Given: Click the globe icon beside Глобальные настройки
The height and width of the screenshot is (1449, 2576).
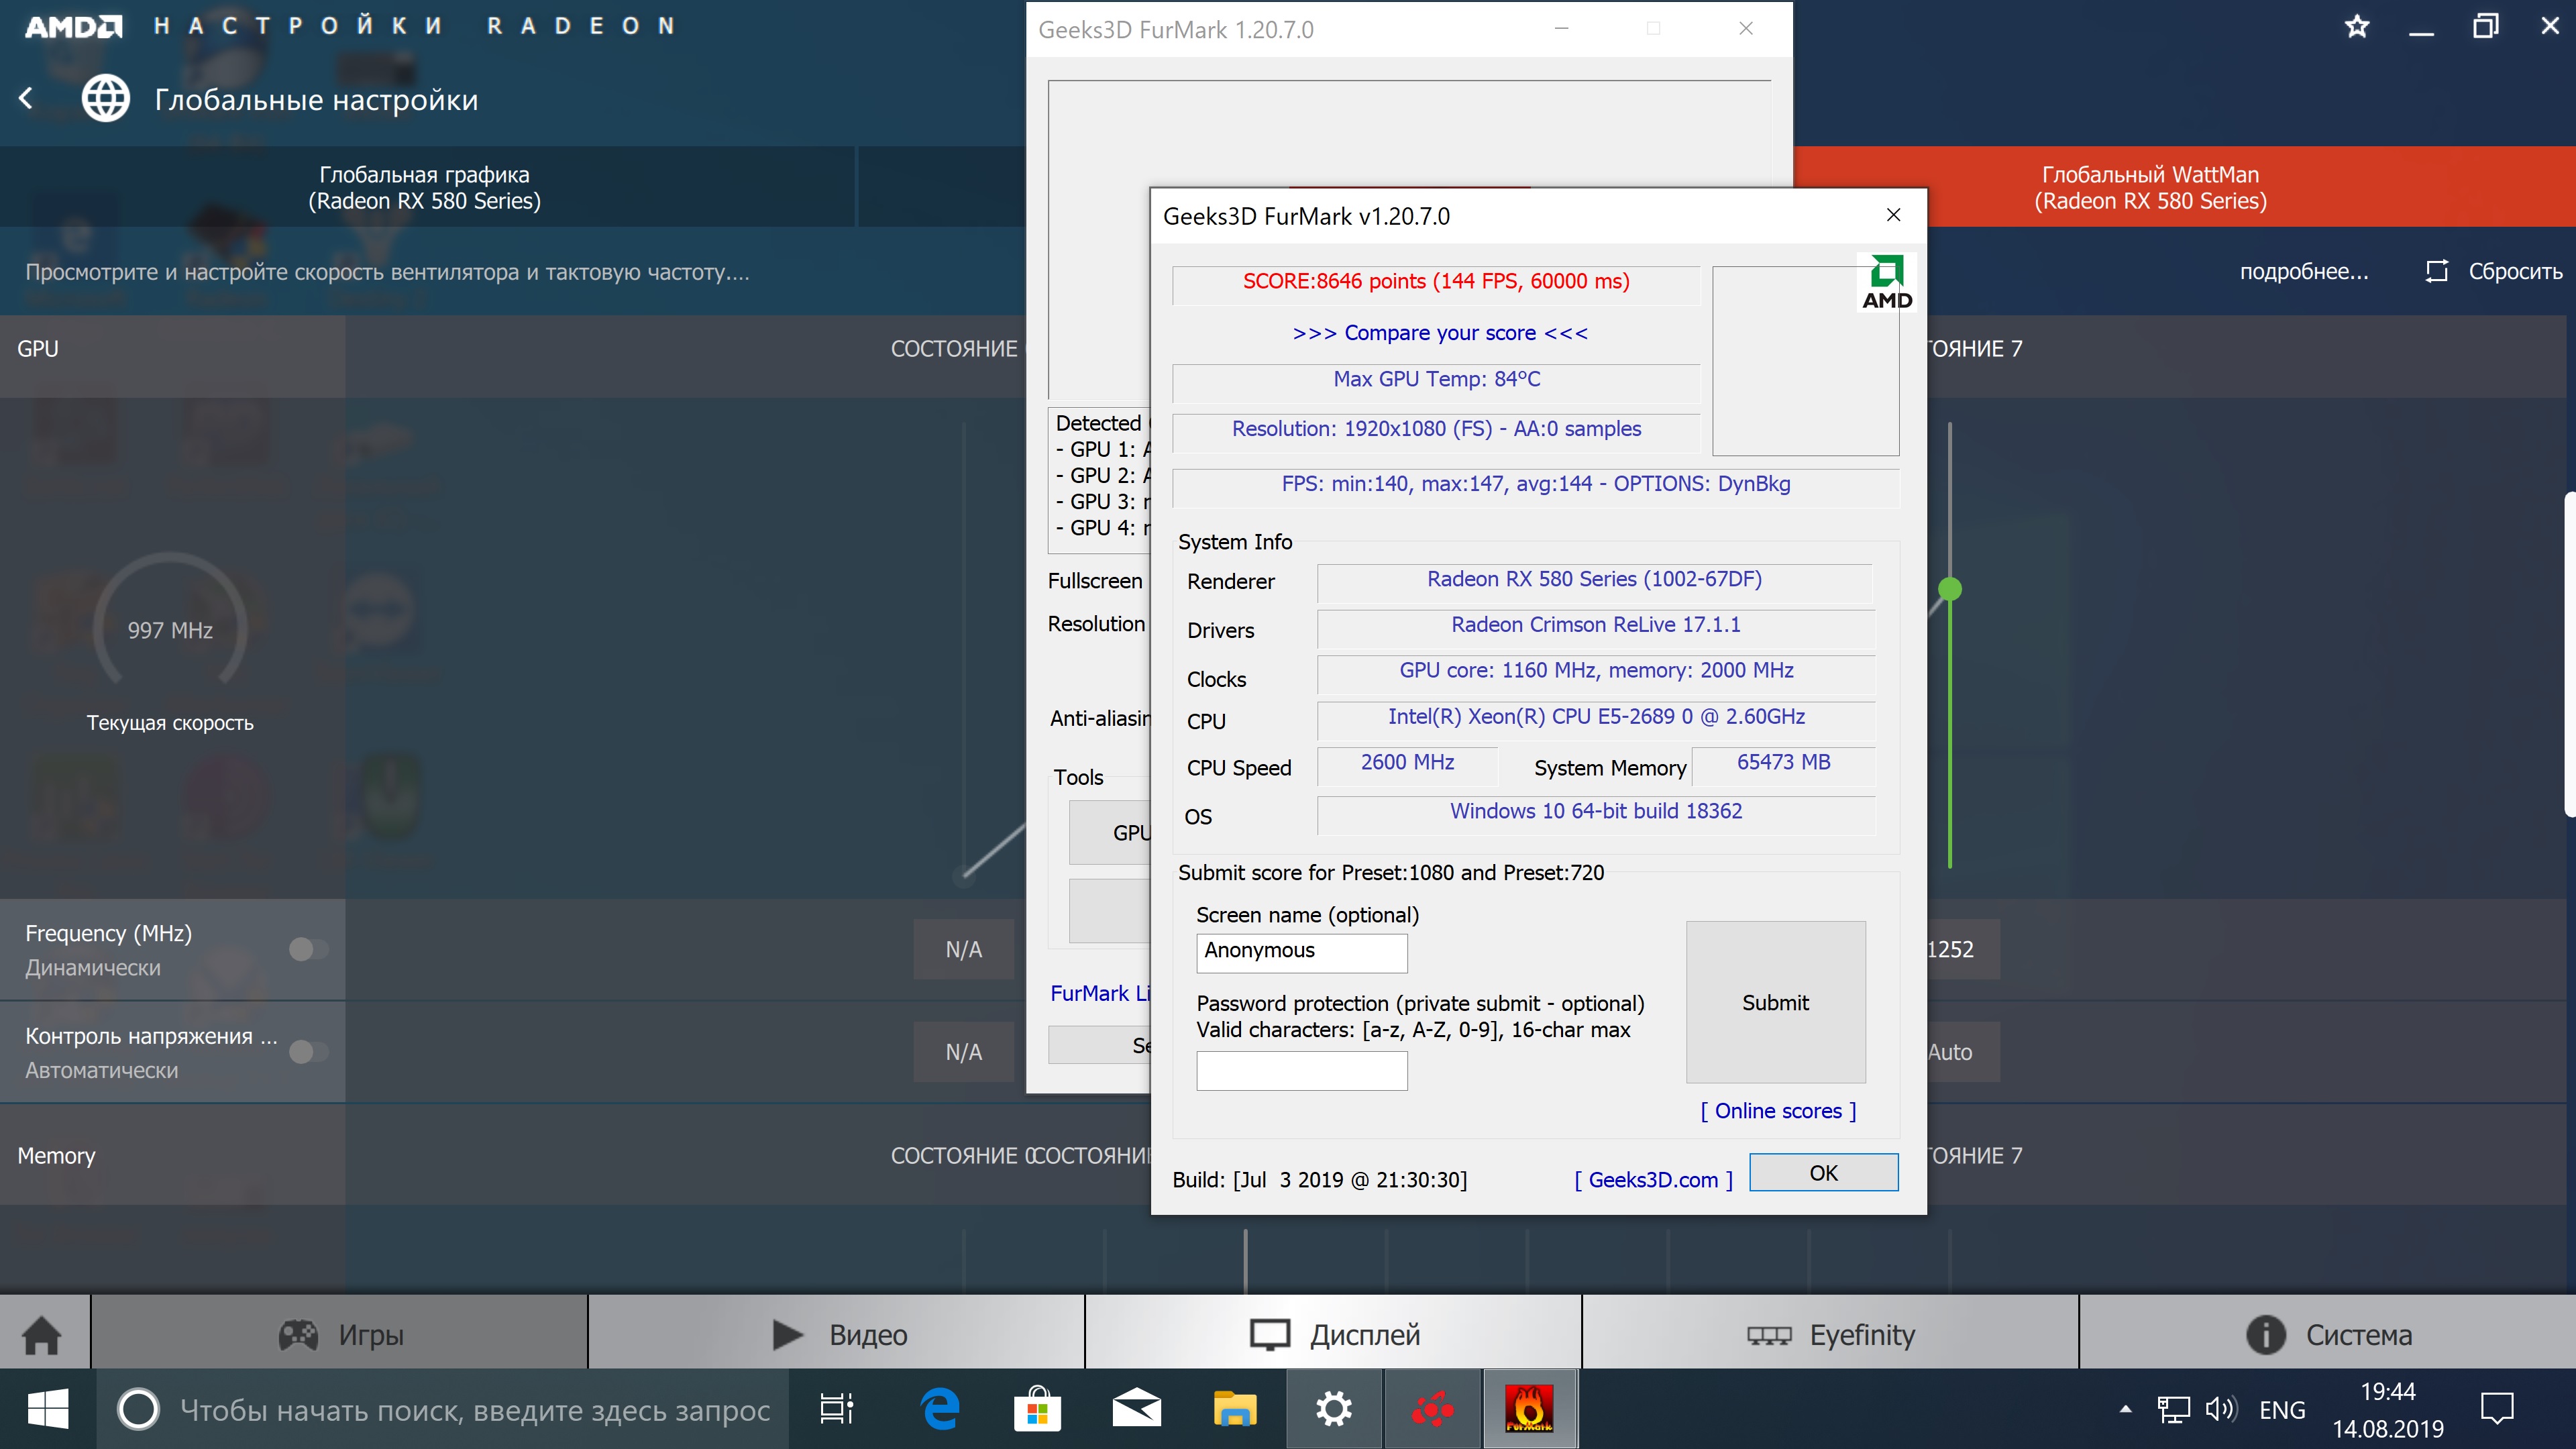Looking at the screenshot, I should [106, 98].
